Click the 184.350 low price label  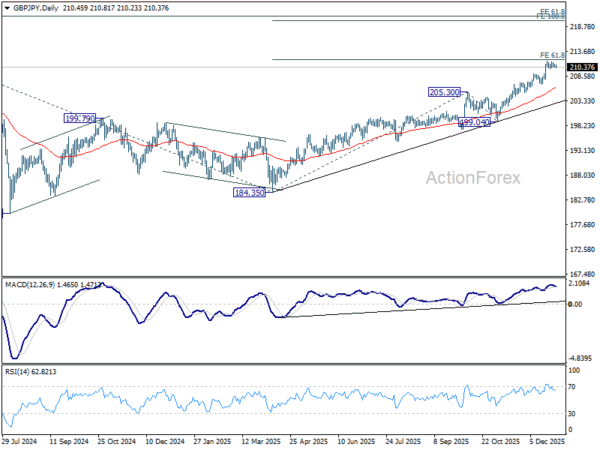[x=249, y=193]
